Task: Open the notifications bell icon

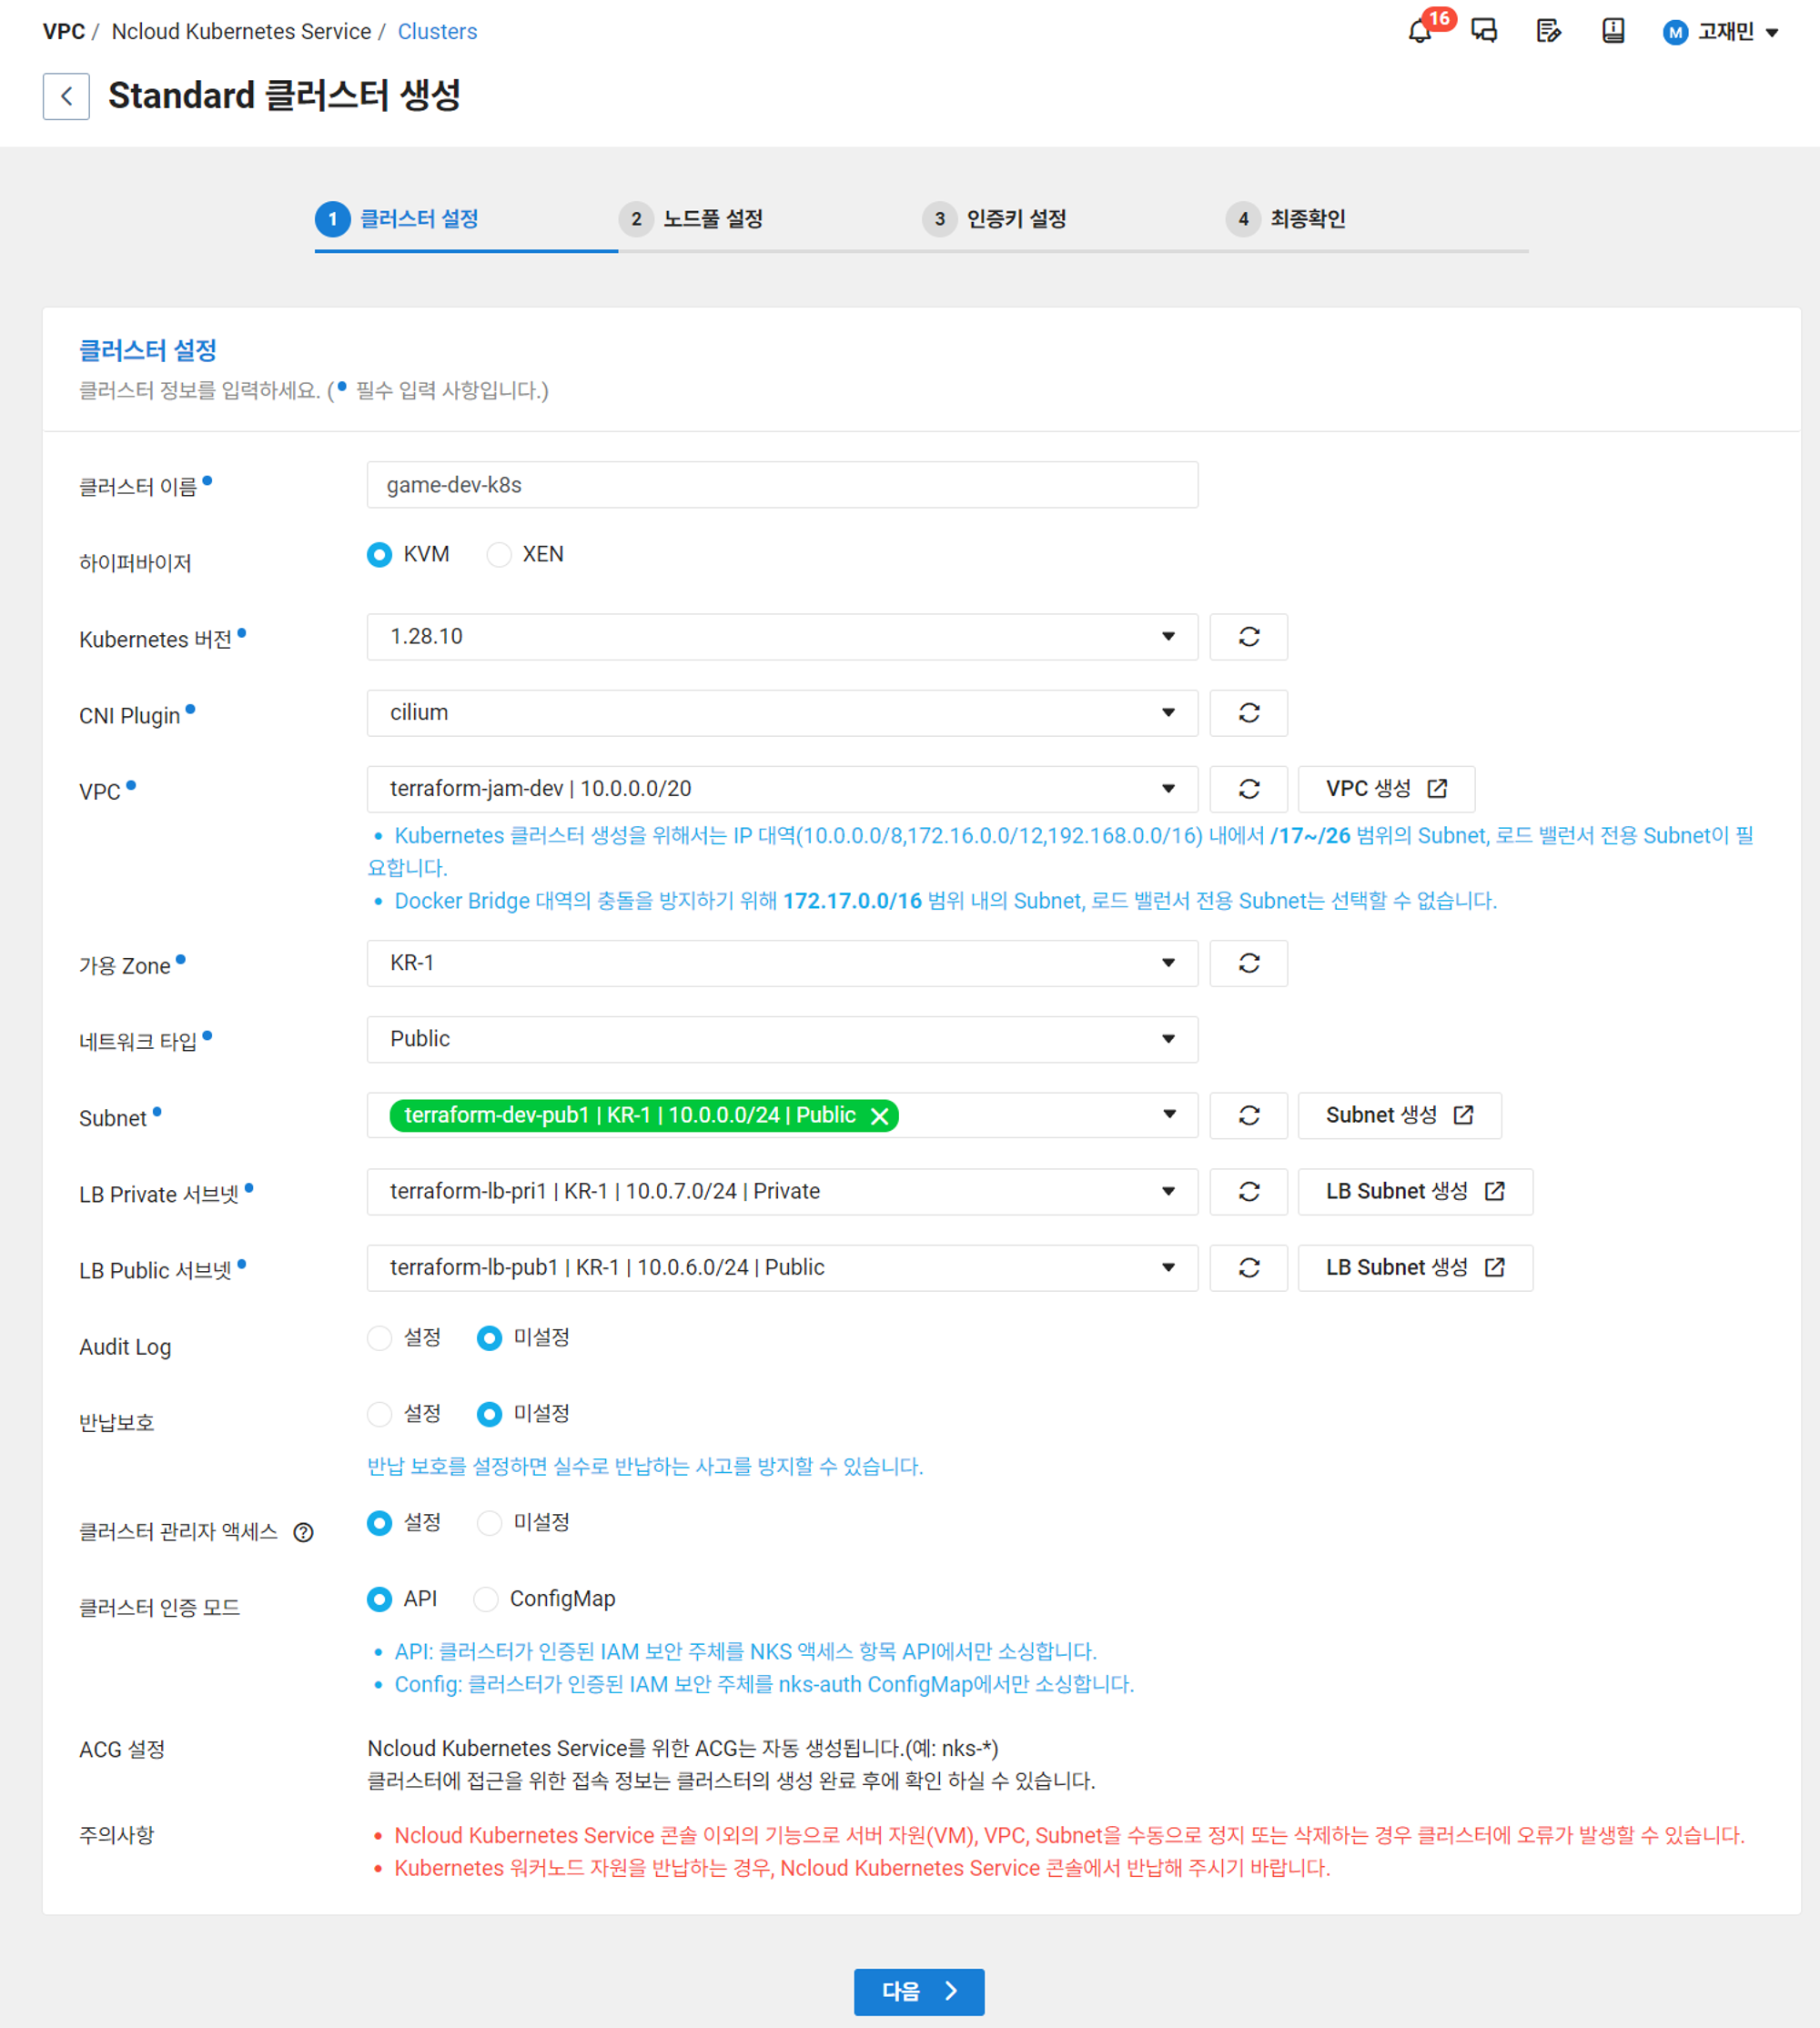Action: click(1419, 31)
